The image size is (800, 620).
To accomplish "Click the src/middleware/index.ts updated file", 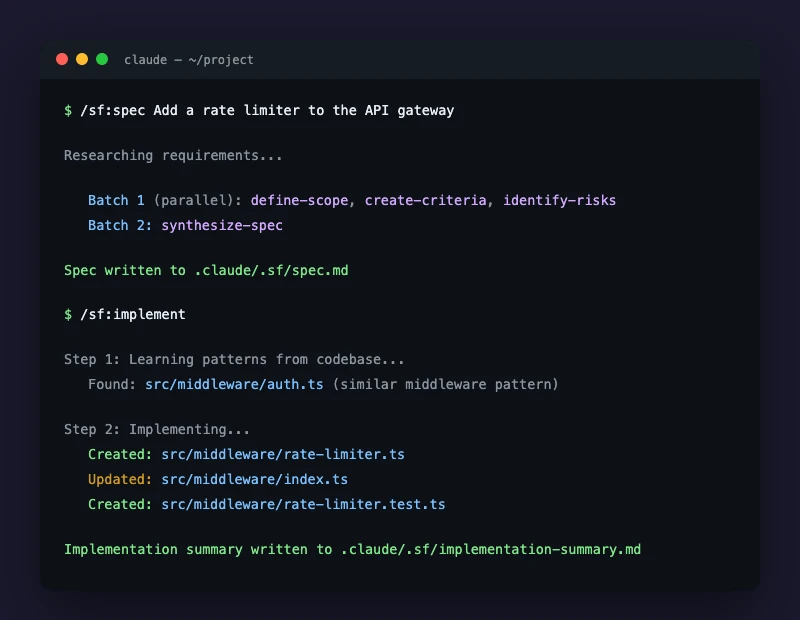I will click(x=253, y=479).
